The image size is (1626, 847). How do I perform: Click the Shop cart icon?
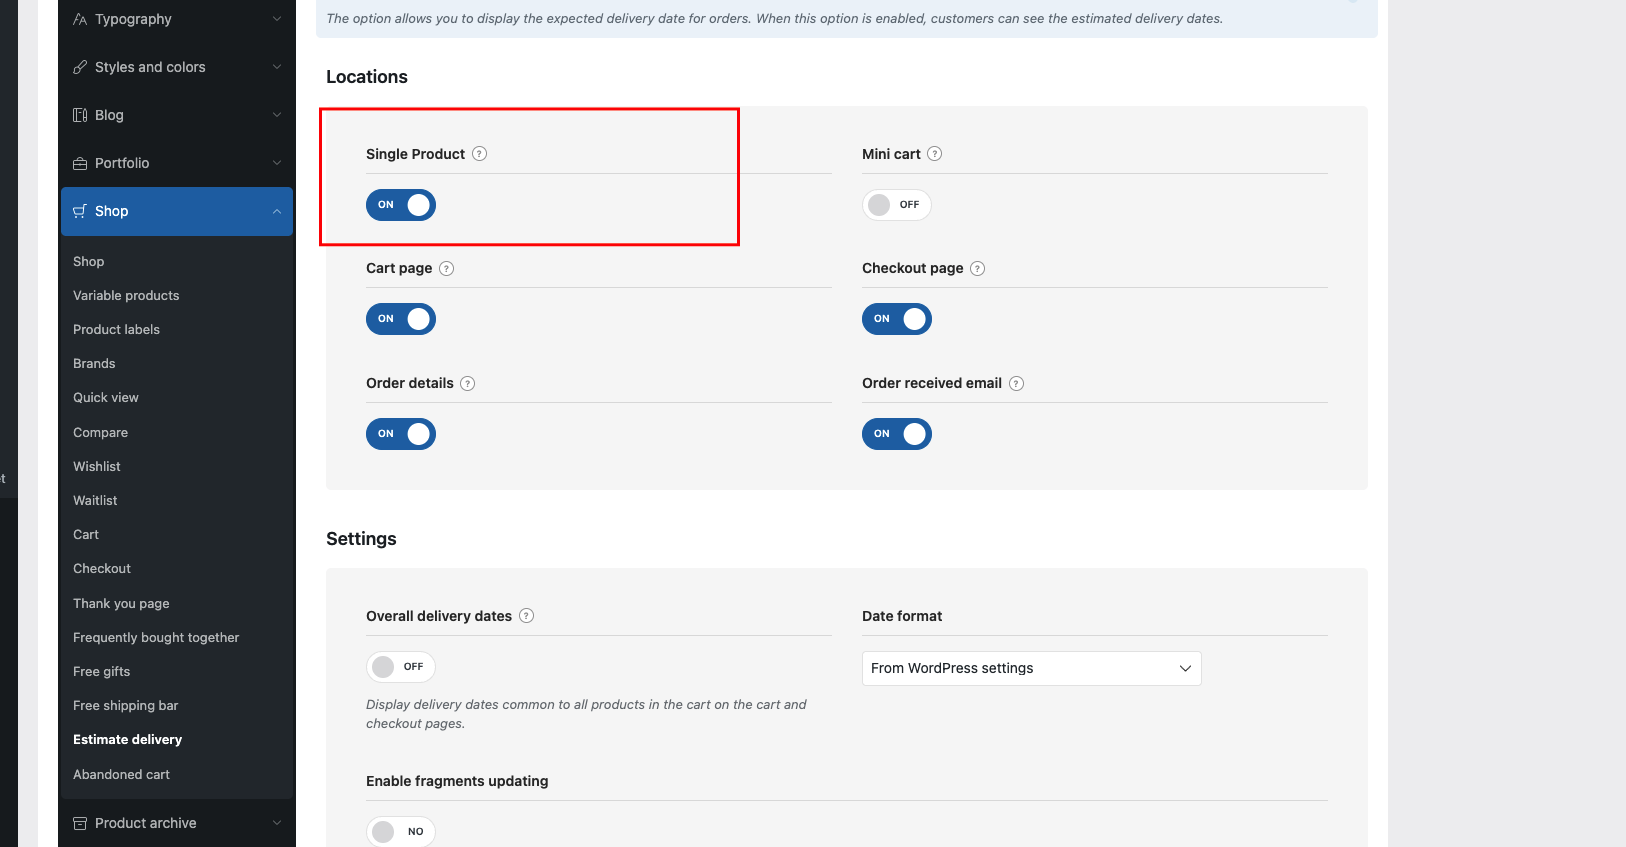(x=80, y=211)
